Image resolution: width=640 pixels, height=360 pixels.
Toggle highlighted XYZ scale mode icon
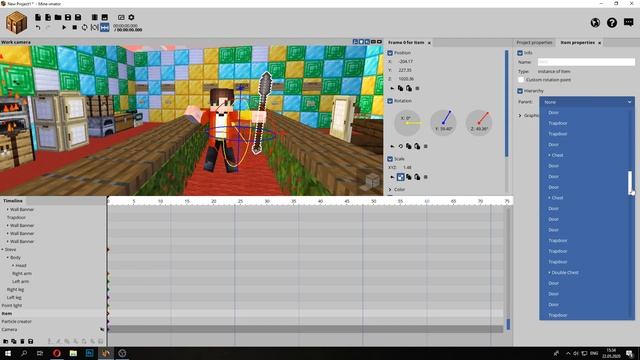click(x=400, y=177)
